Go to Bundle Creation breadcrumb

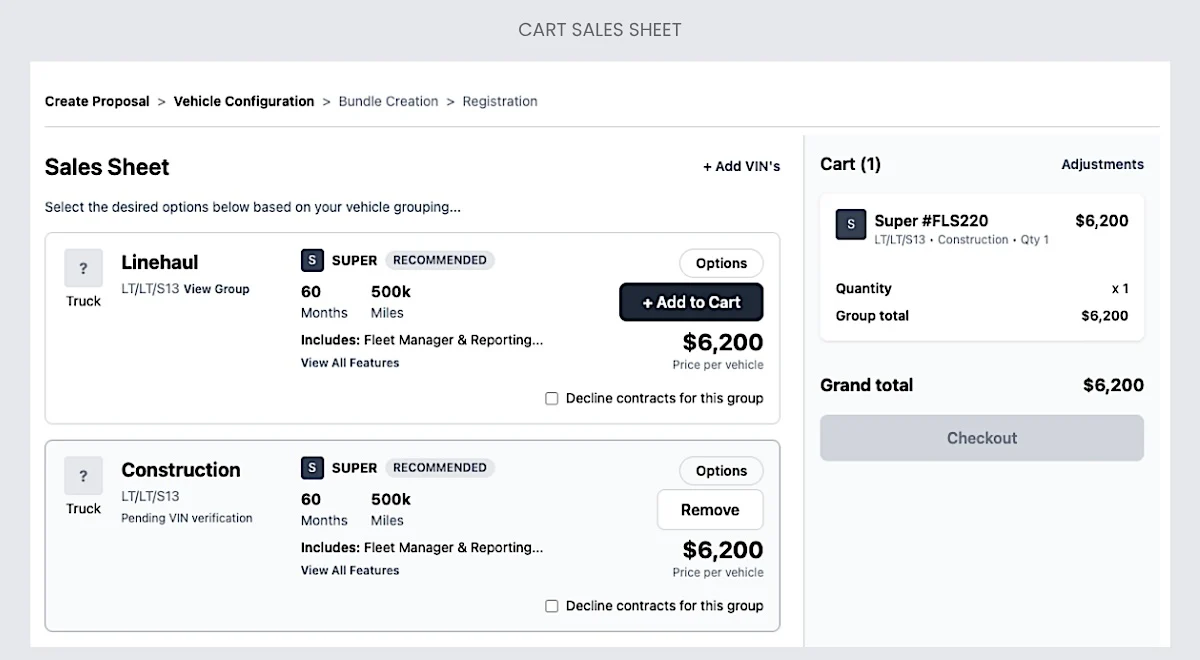point(388,101)
